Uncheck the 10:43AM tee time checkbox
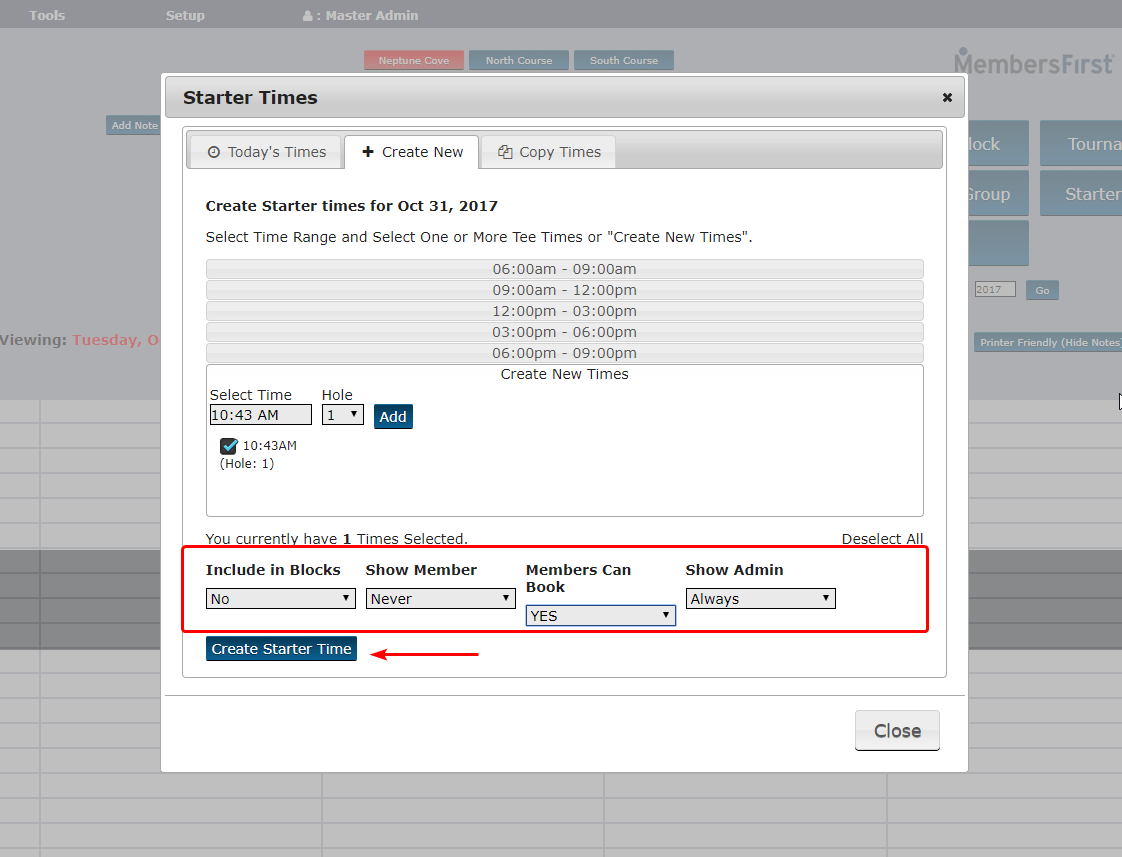The height and width of the screenshot is (857, 1122). (228, 446)
